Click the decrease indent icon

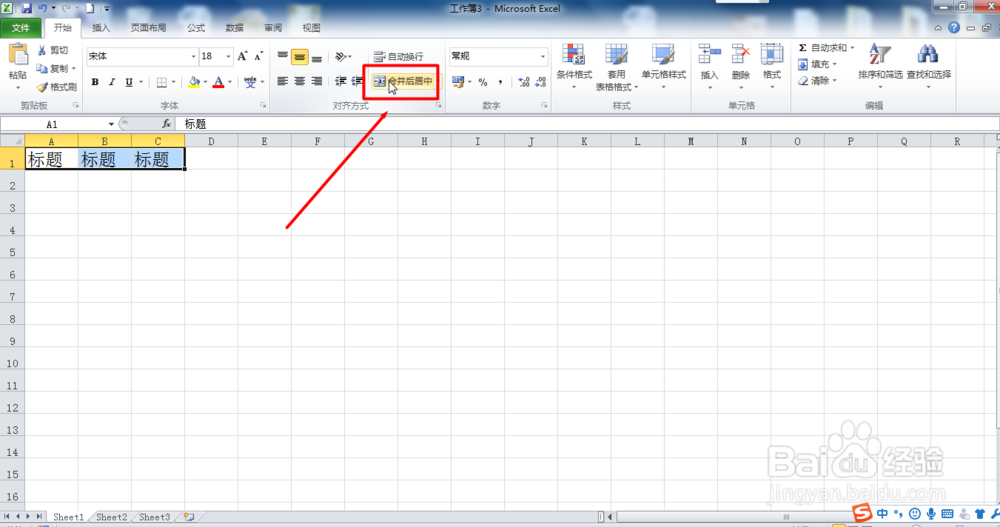pos(341,81)
